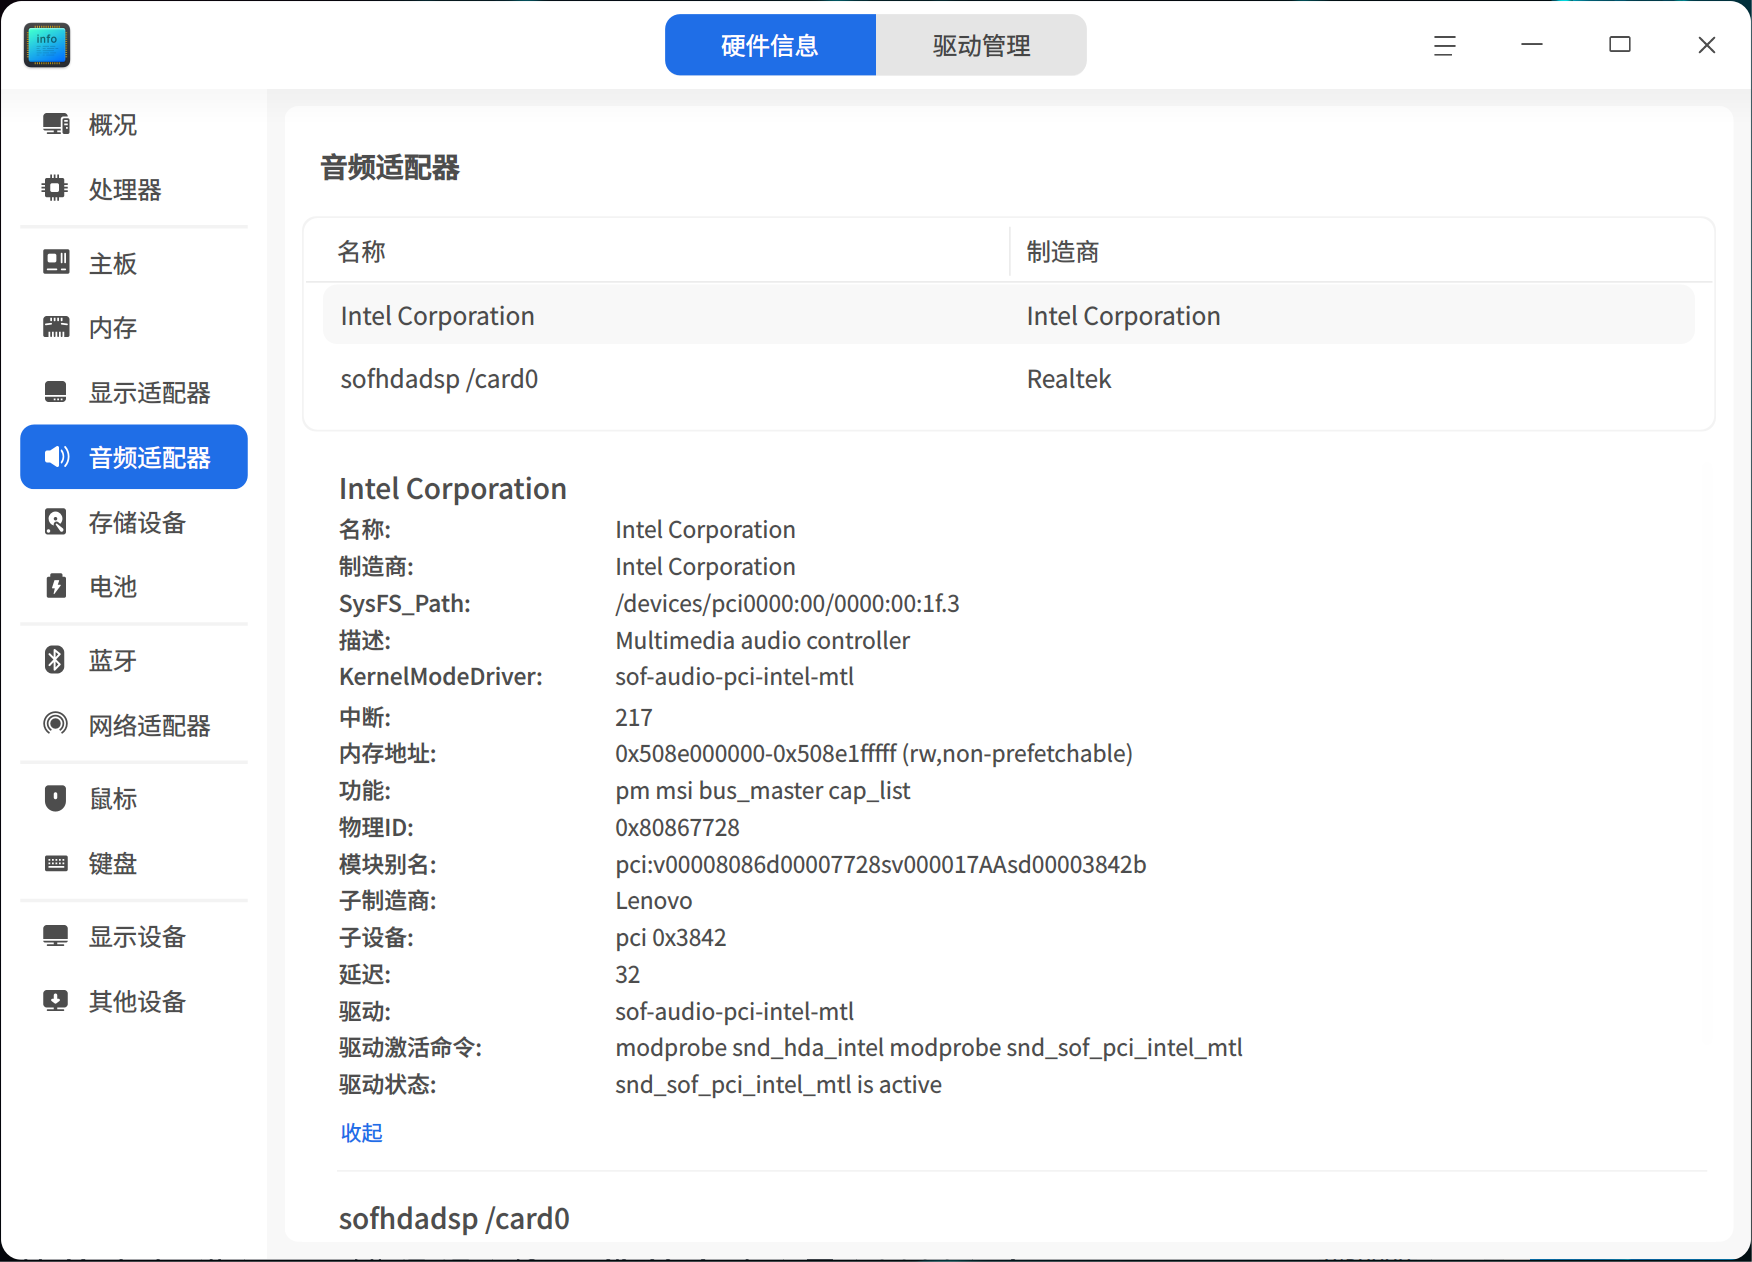The width and height of the screenshot is (1752, 1262).
Task: Maximize the device manager window
Action: click(x=1619, y=45)
